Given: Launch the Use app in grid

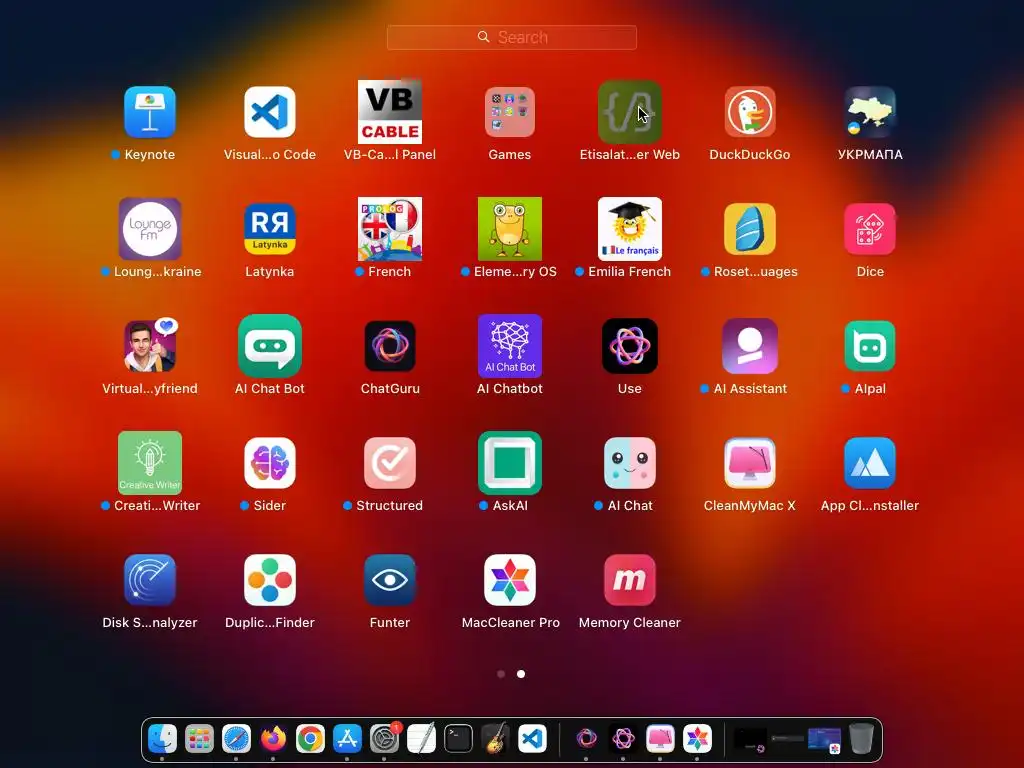Looking at the screenshot, I should coord(630,346).
